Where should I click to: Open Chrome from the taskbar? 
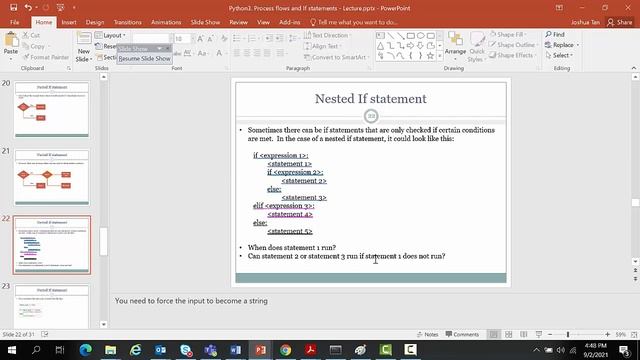[x=285, y=350]
